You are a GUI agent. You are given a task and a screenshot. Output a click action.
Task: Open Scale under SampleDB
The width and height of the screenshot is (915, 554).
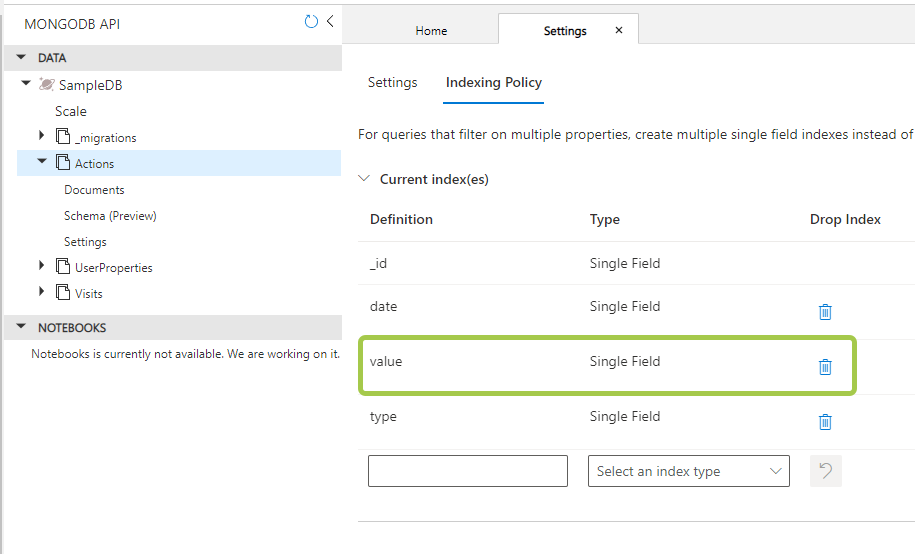pyautogui.click(x=71, y=111)
